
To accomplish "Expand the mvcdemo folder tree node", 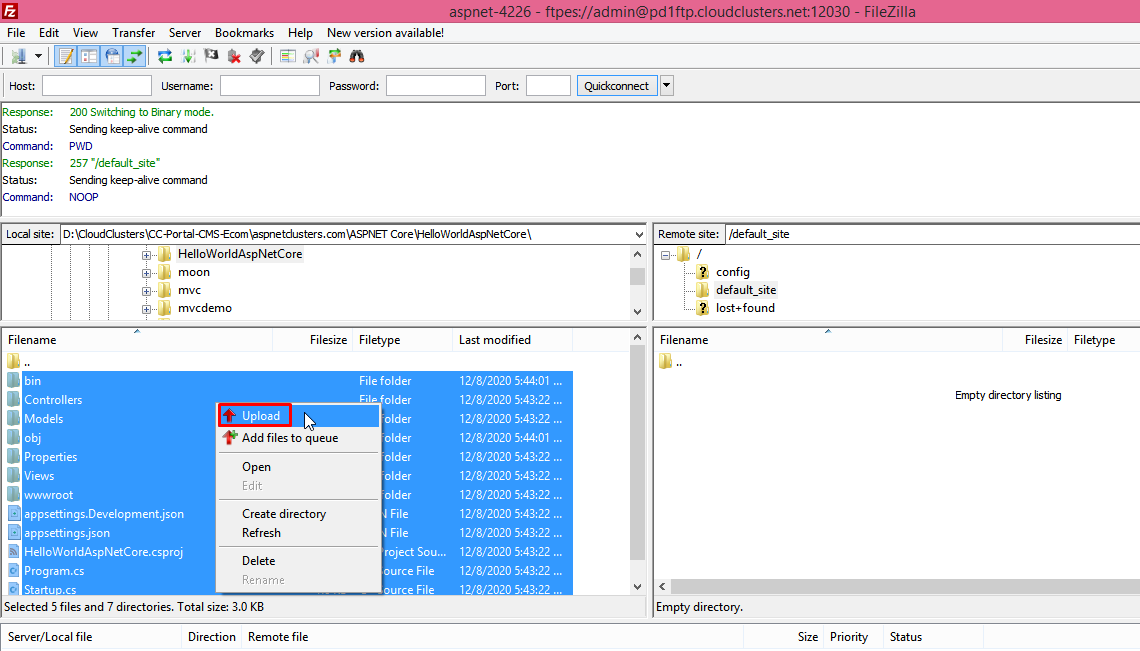I will point(146,309).
